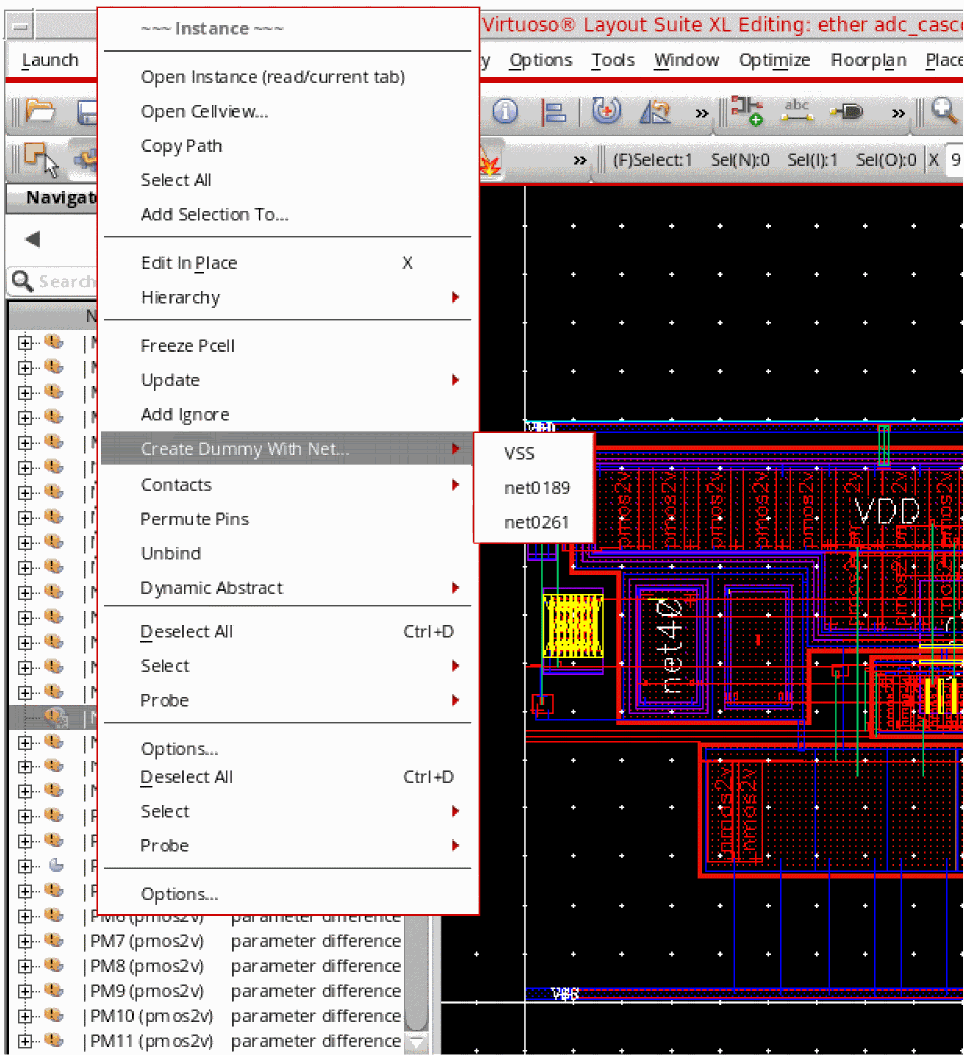Click the Create Instance toolbar icon
964x1055 pixels.
746,112
